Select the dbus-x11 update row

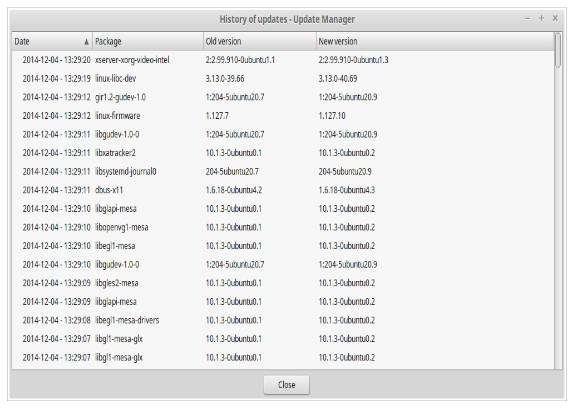[x=283, y=190]
